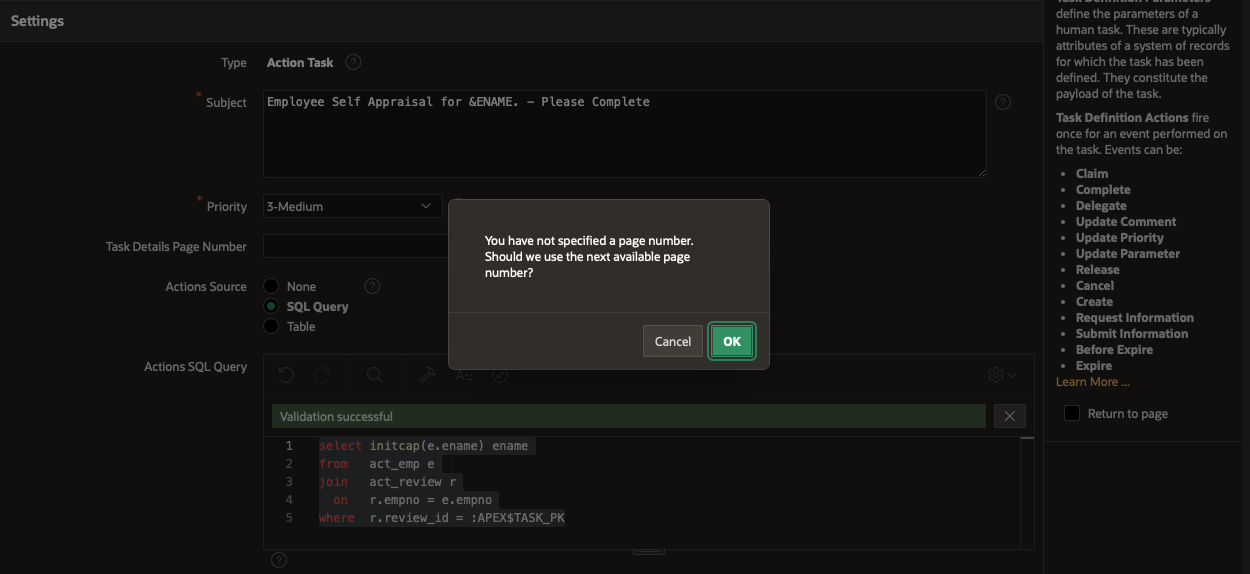Click the 'Request Information' help bullet
This screenshot has height=574, width=1250.
click(1135, 318)
